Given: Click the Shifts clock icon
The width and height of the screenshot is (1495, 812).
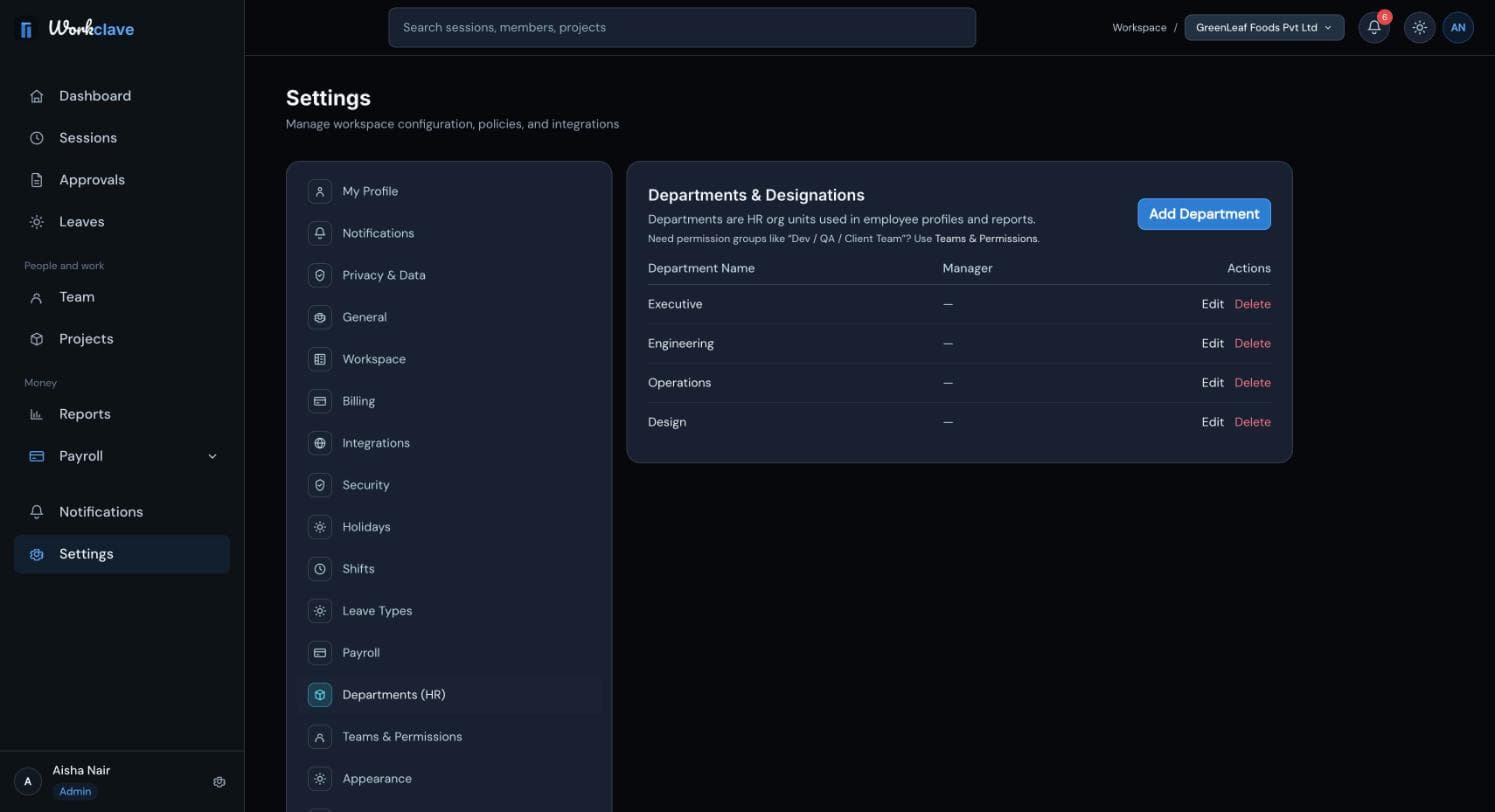Looking at the screenshot, I should (320, 569).
